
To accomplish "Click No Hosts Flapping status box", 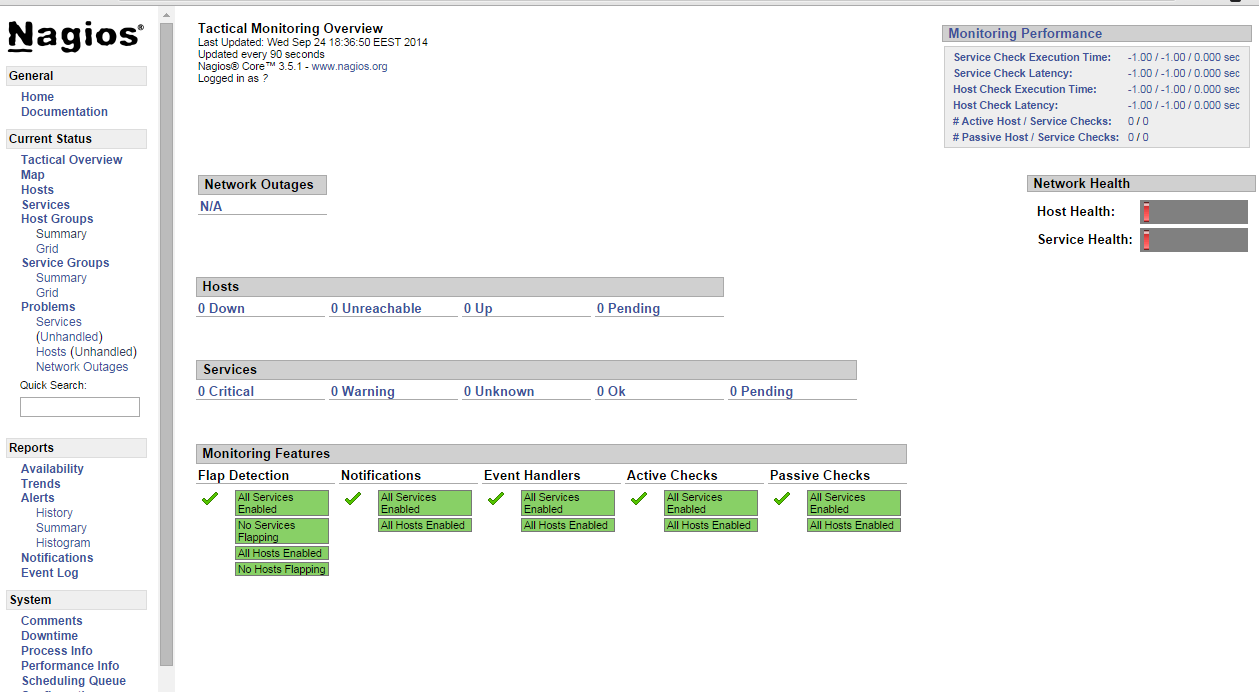I will click(282, 569).
